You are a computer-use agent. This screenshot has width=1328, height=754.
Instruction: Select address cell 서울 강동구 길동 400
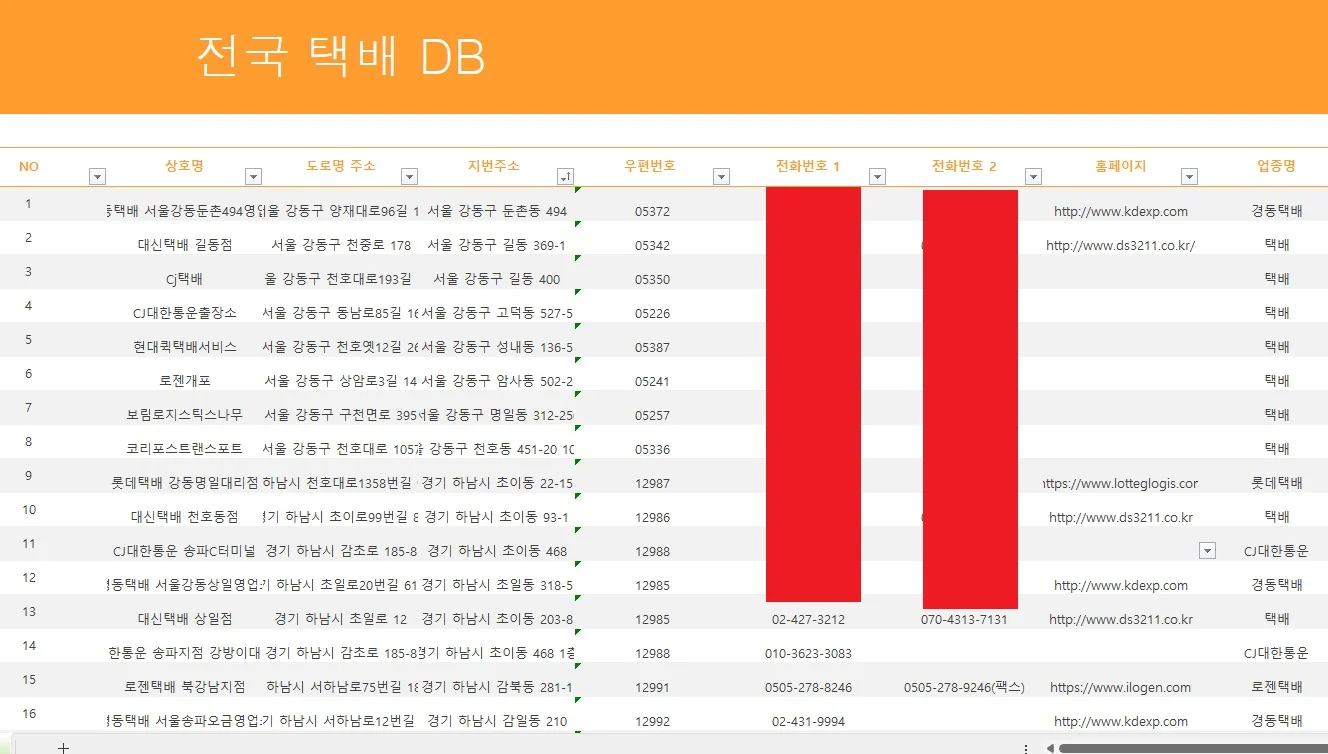(496, 280)
